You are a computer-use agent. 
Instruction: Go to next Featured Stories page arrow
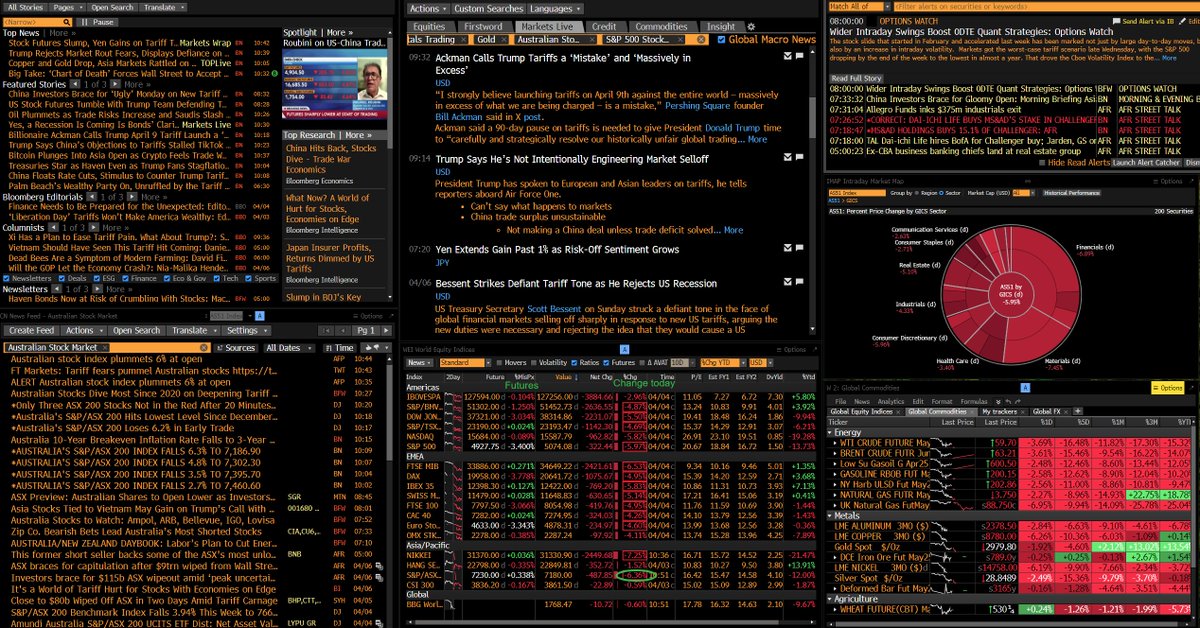[x=115, y=85]
